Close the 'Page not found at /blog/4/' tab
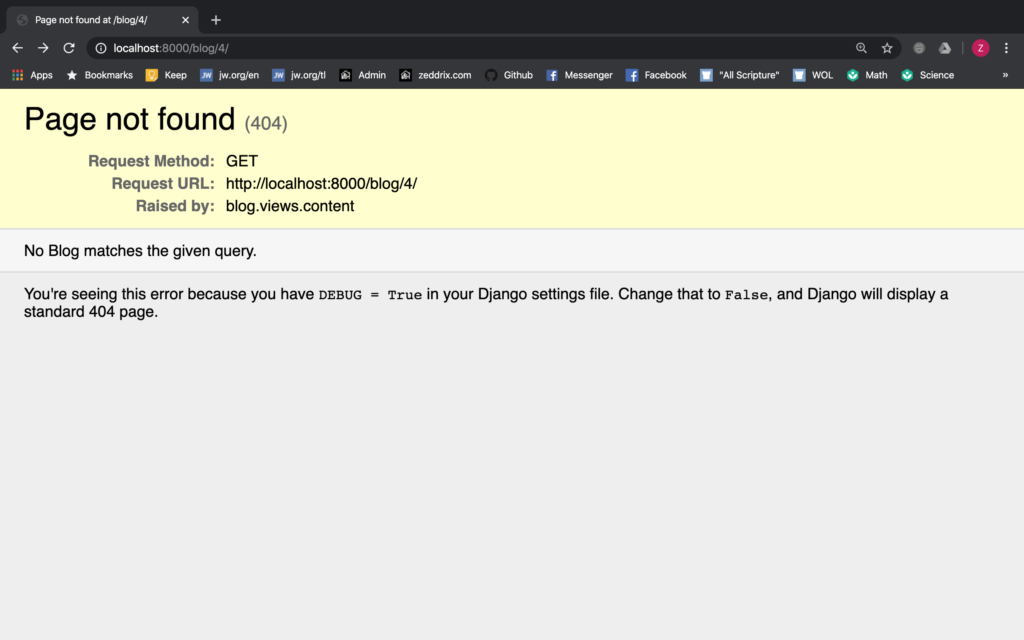The width and height of the screenshot is (1024, 640). tap(185, 20)
